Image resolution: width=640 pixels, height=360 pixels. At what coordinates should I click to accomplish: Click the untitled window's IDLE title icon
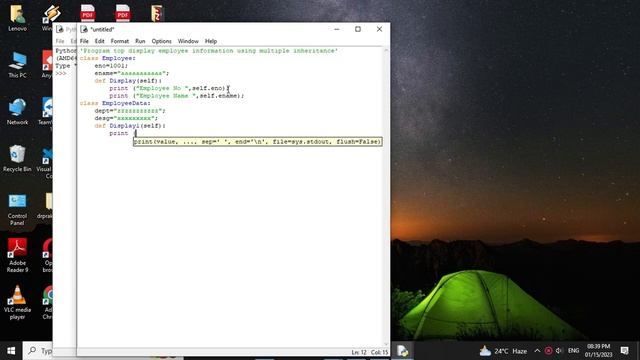[x=84, y=29]
